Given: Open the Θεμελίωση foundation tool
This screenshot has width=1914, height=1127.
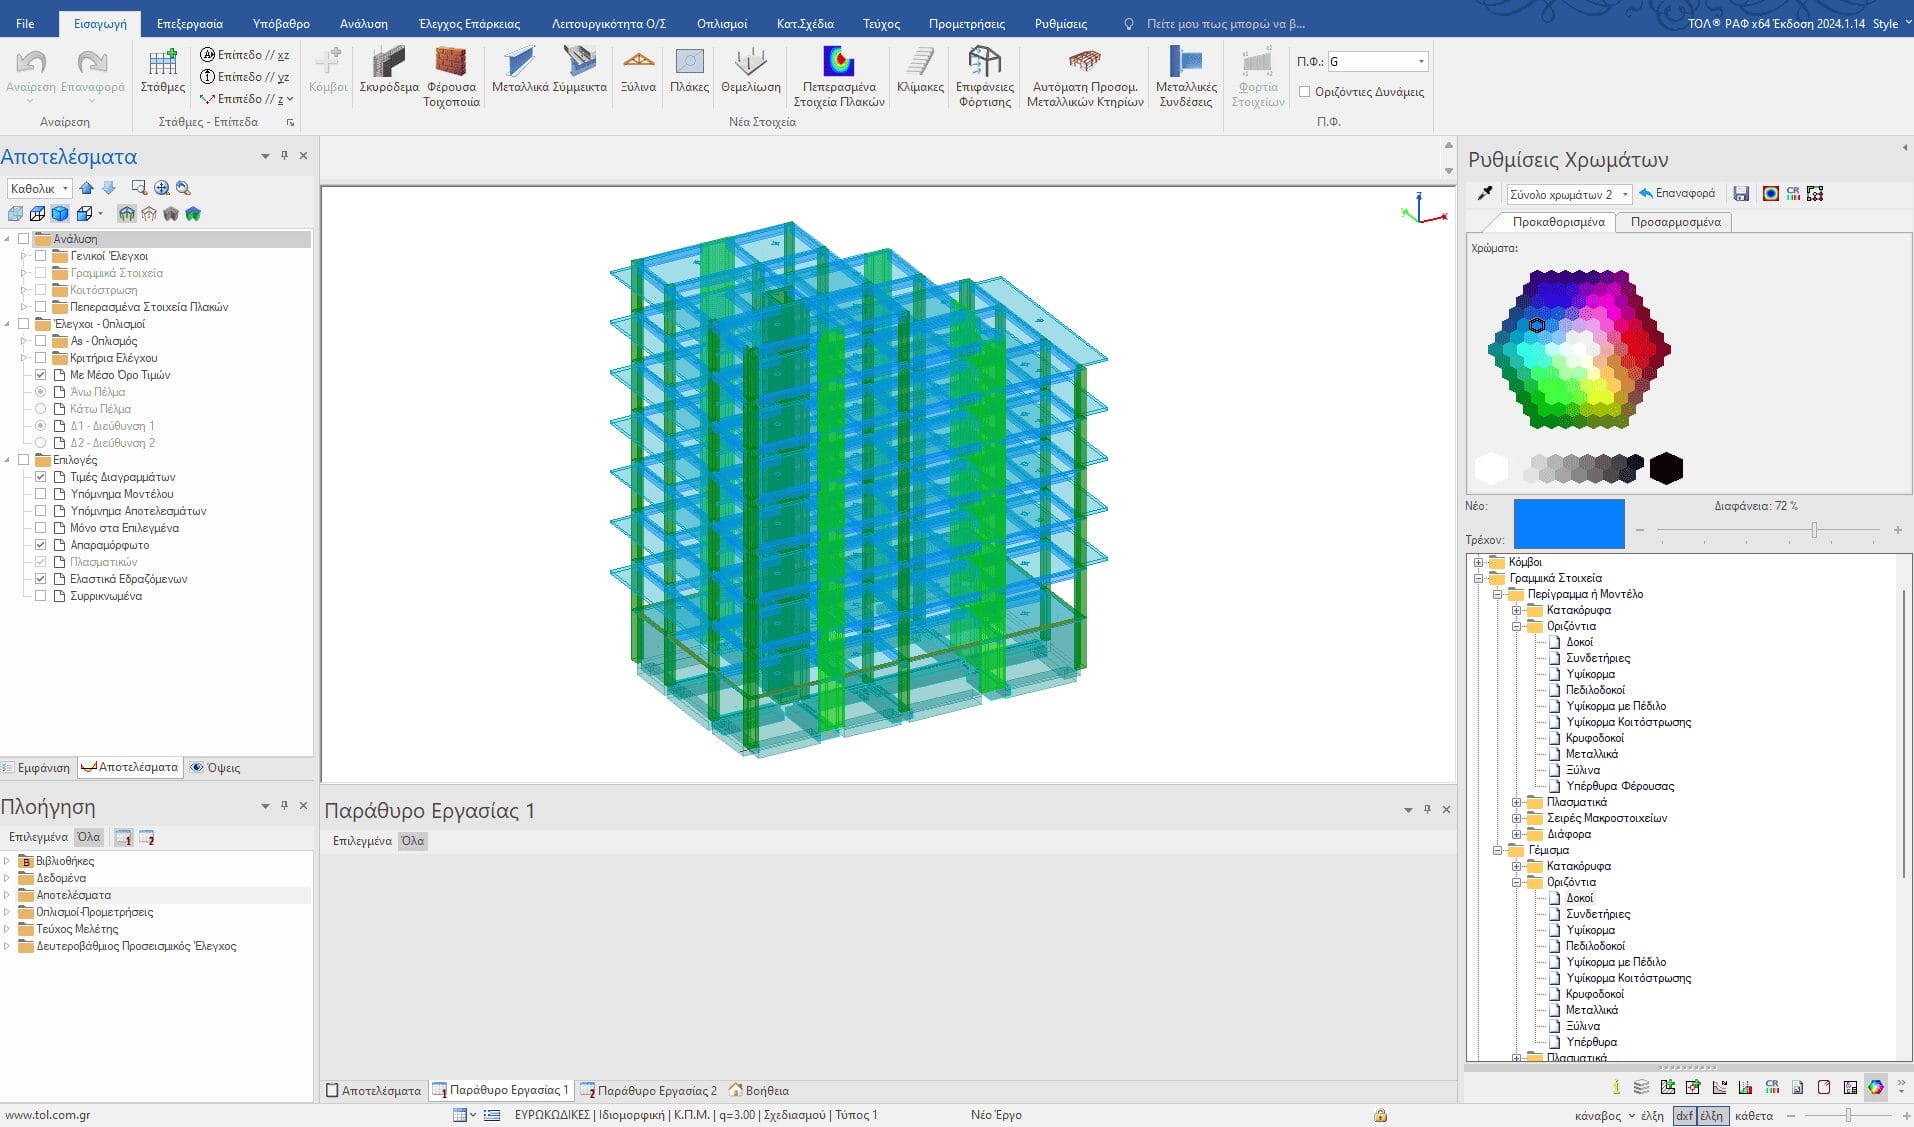Looking at the screenshot, I should (x=750, y=63).
